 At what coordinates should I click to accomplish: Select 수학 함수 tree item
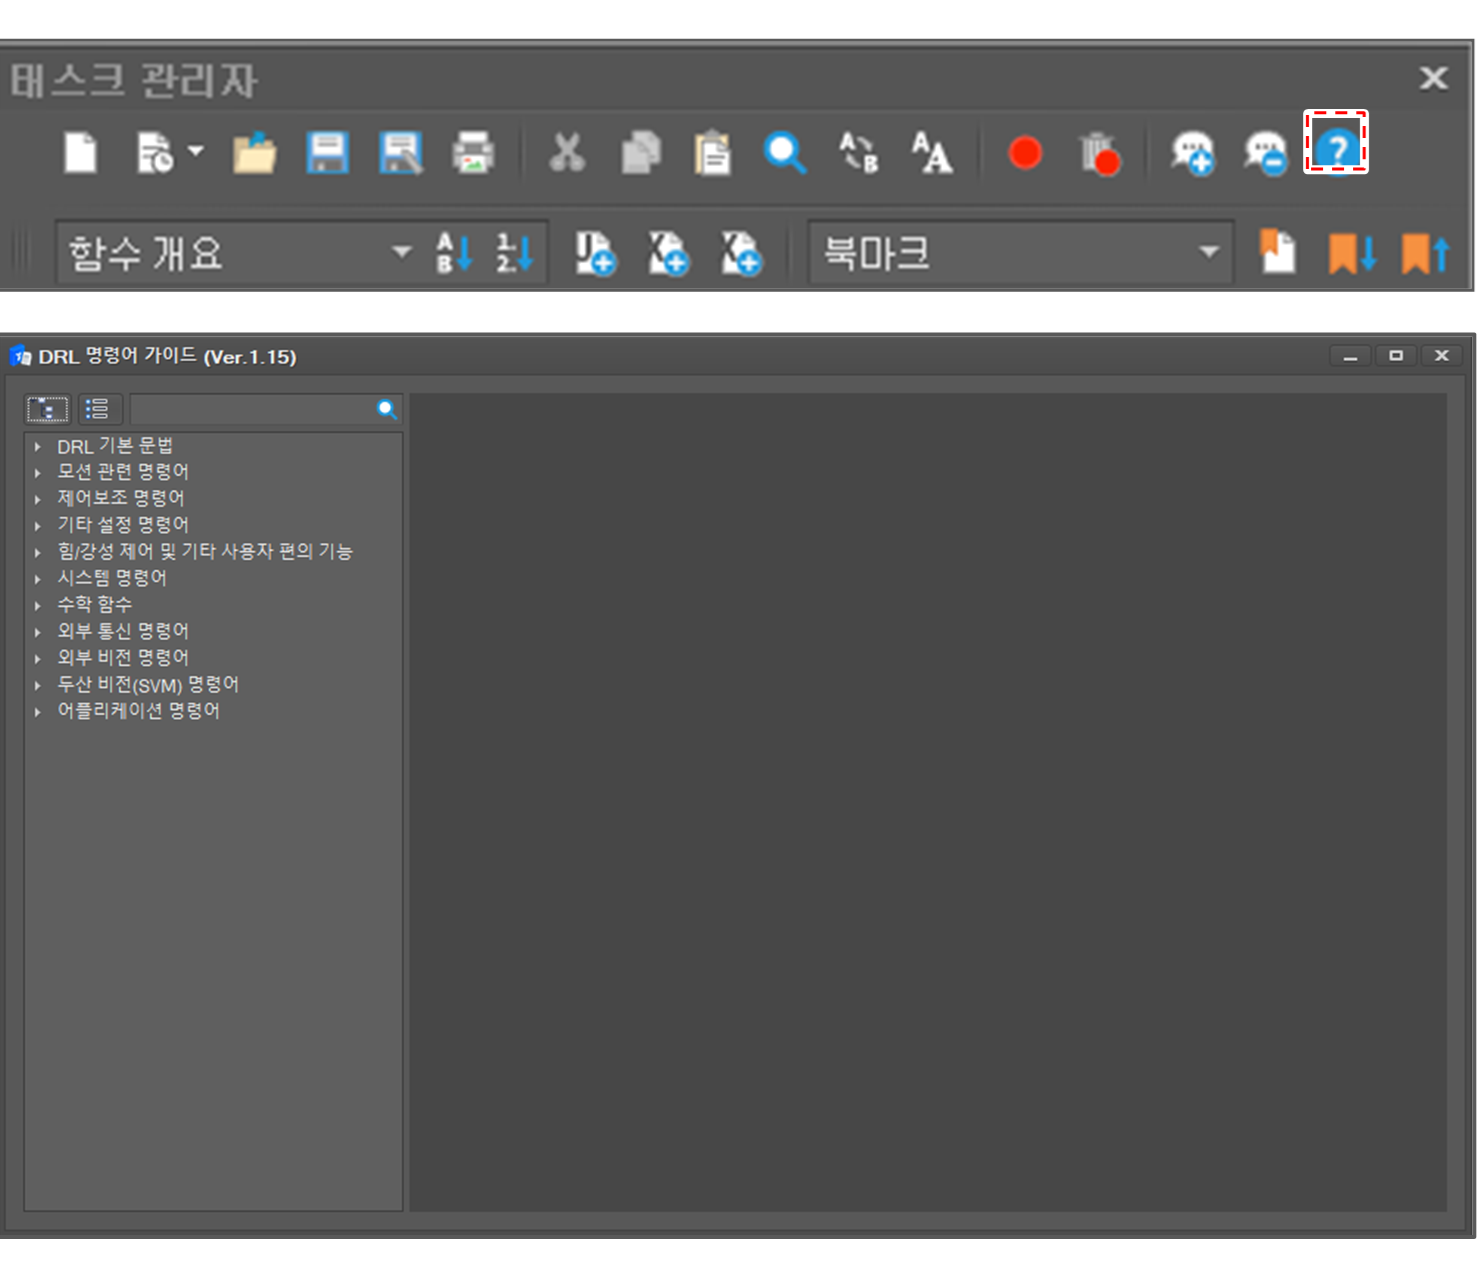[94, 604]
